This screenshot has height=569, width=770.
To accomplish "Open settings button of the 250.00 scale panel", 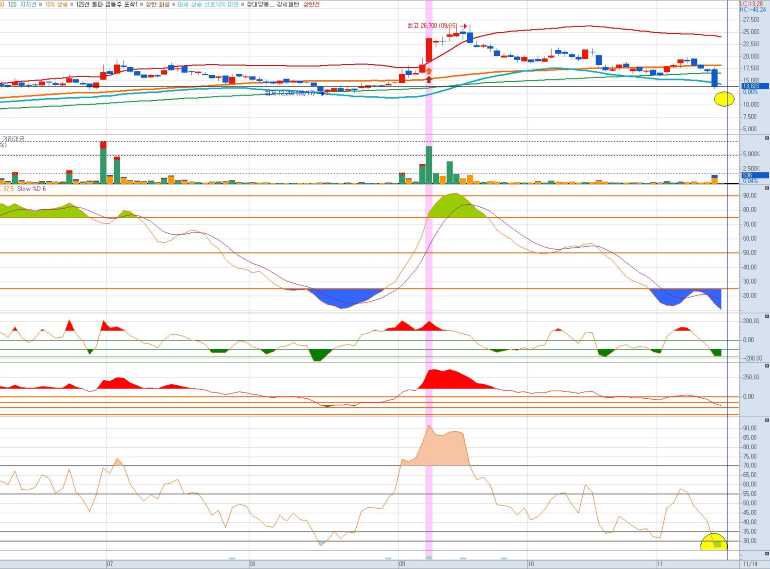I will pyautogui.click(x=767, y=366).
